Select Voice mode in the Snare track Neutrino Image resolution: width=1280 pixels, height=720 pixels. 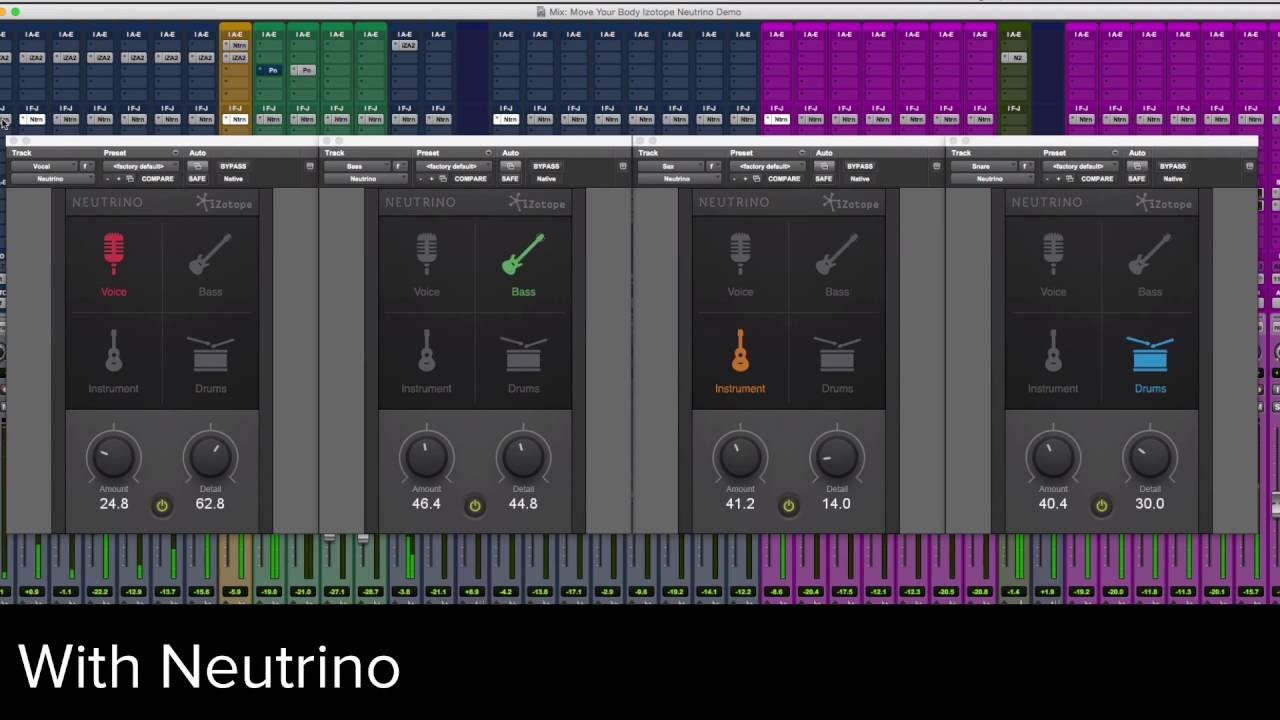(1053, 265)
